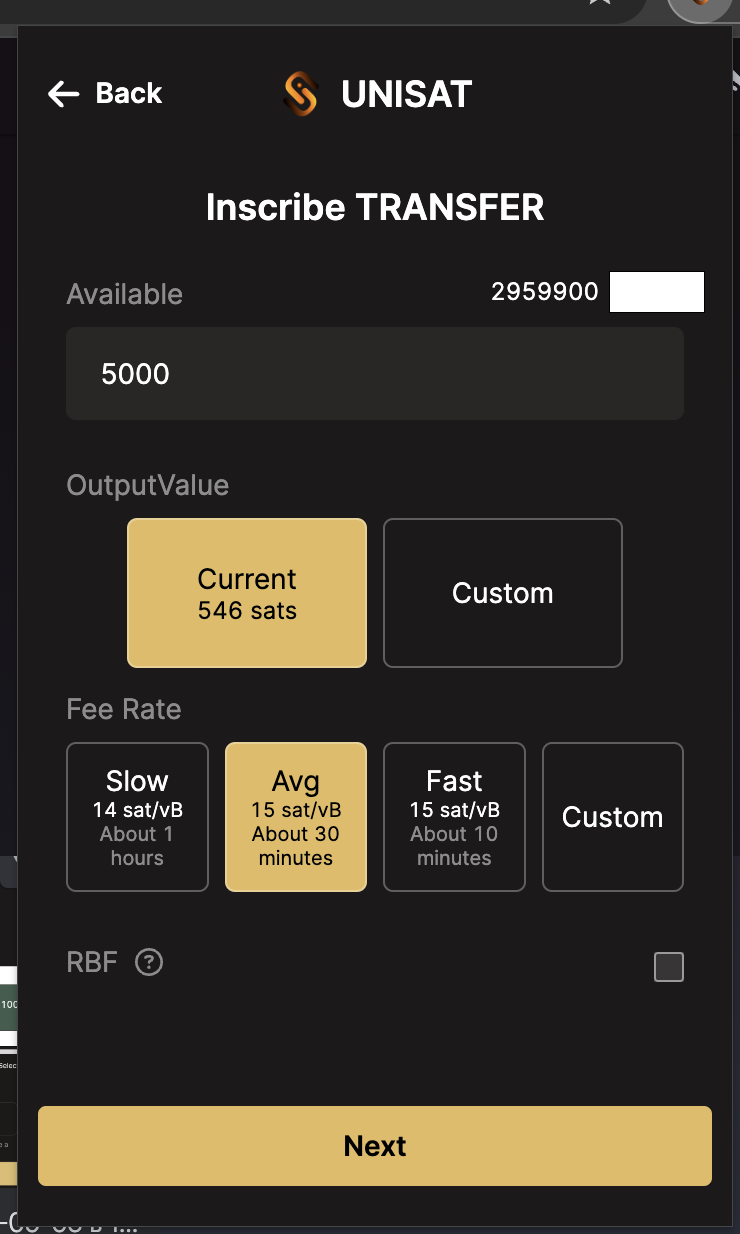Click the Inscribe TRANSFER title
Screen dimensions: 740x1234
[375, 208]
